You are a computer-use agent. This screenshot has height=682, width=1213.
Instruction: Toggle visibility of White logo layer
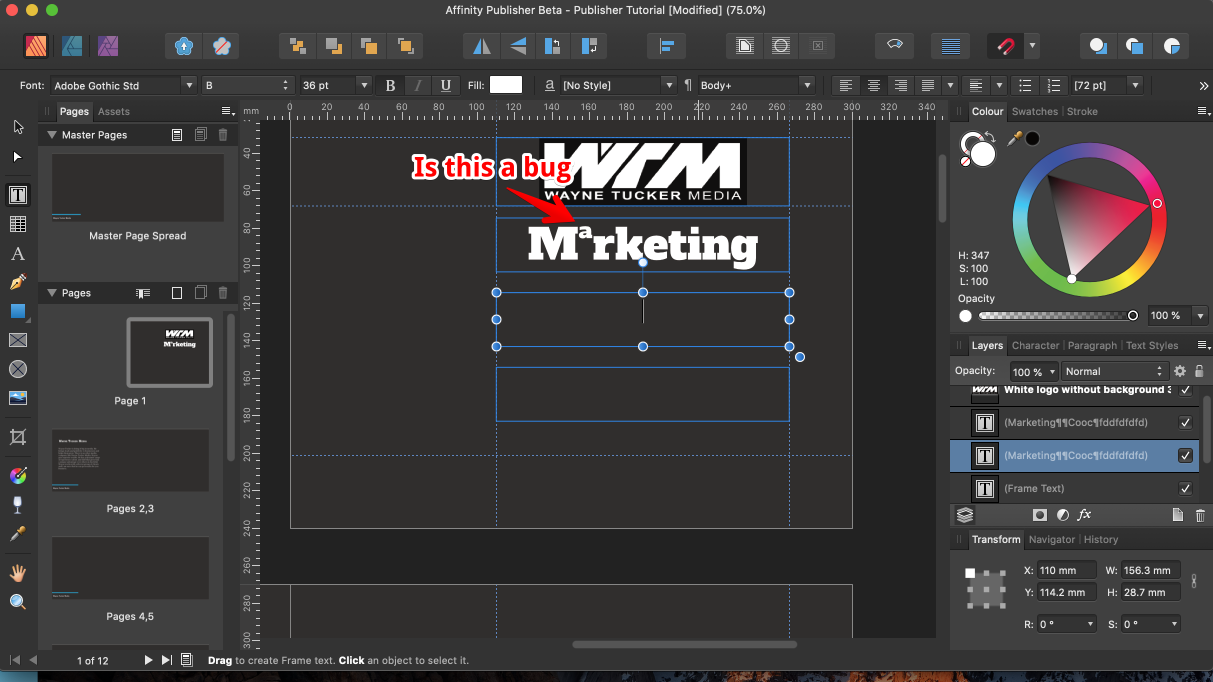click(x=1186, y=390)
